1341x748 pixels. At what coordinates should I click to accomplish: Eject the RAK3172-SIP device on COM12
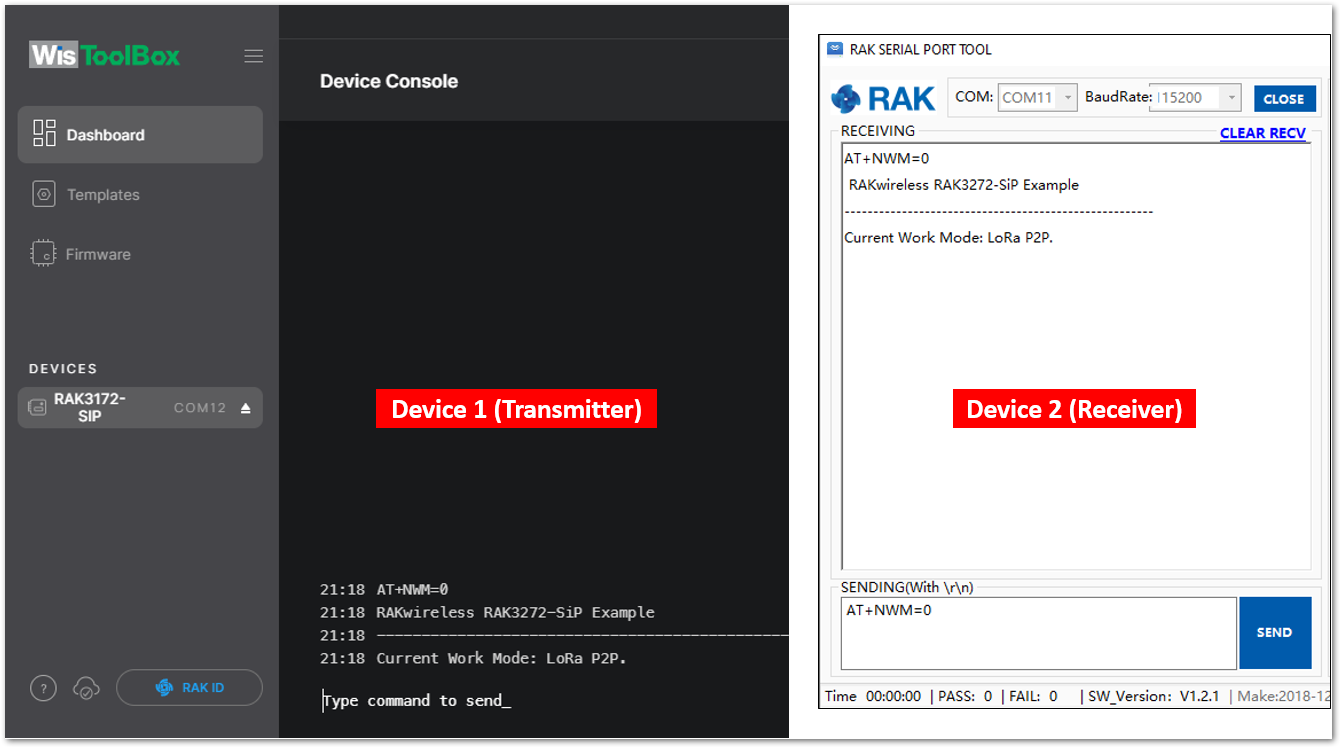[x=246, y=408]
